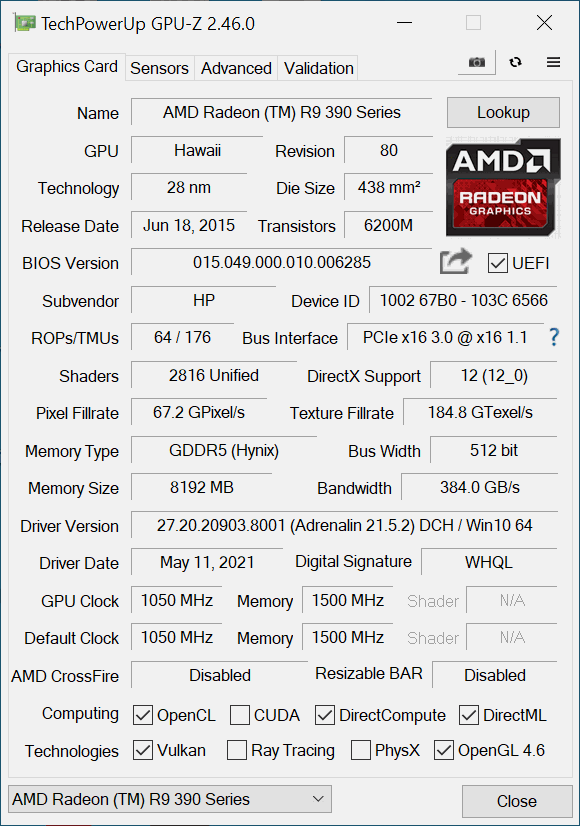Toggle the Vulkan checkbox
This screenshot has height=826, width=580.
click(143, 750)
